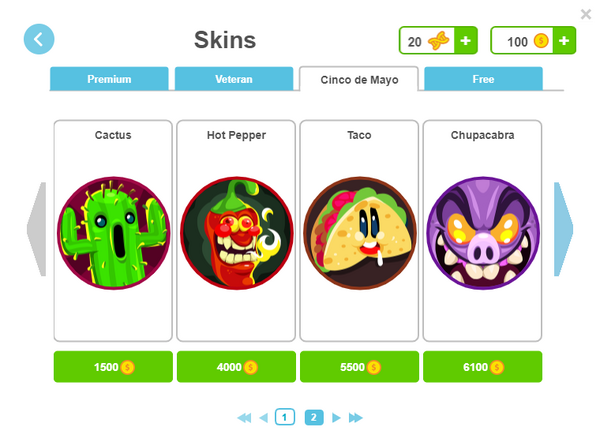Add more coins with the plus button
Screen dimensions: 600x442
pos(564,40)
